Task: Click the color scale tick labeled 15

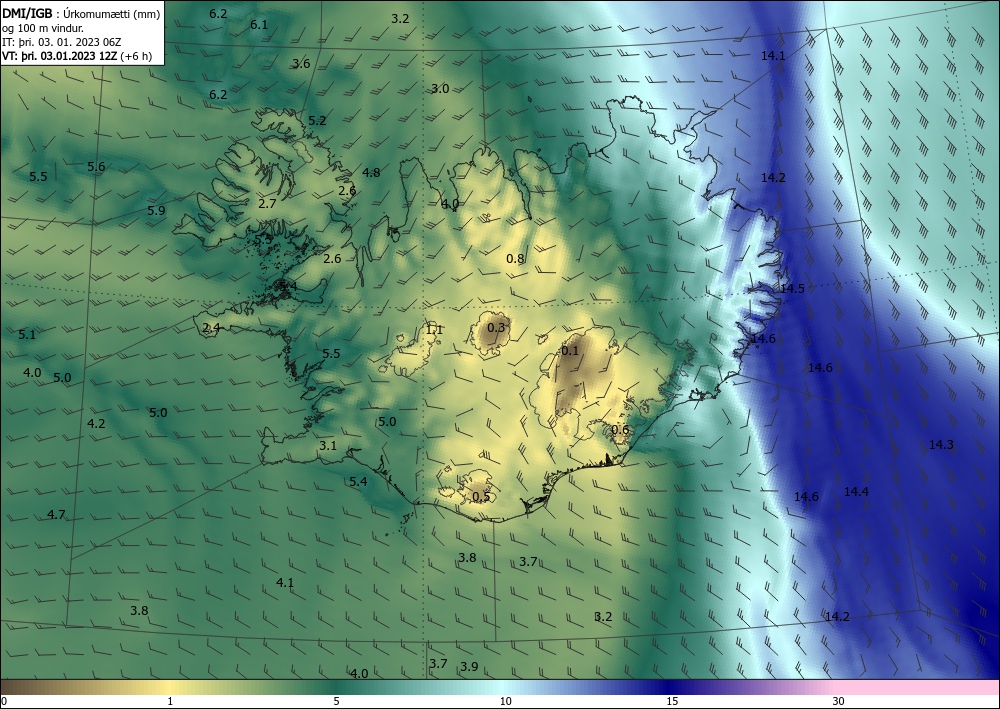Action: click(x=672, y=701)
